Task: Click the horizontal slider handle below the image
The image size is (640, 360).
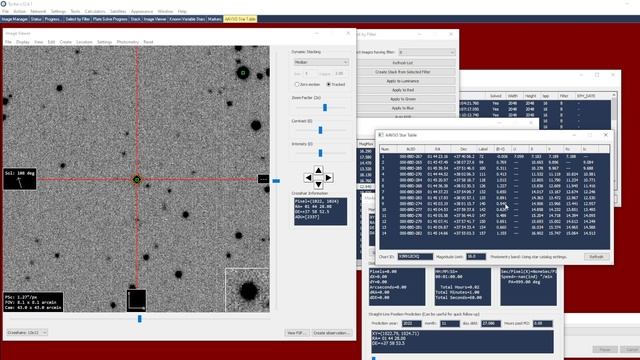Action: [140, 319]
